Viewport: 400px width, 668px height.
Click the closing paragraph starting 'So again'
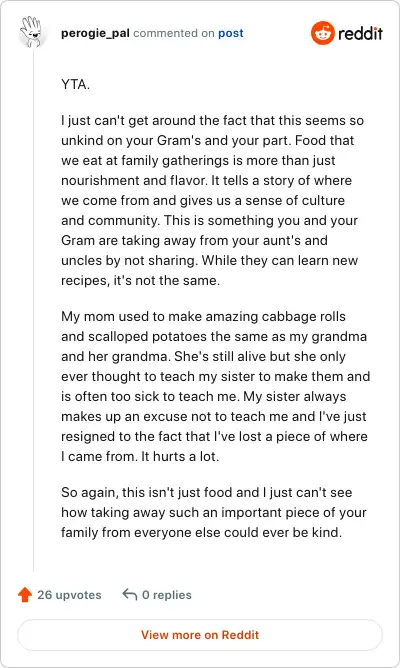click(x=213, y=512)
